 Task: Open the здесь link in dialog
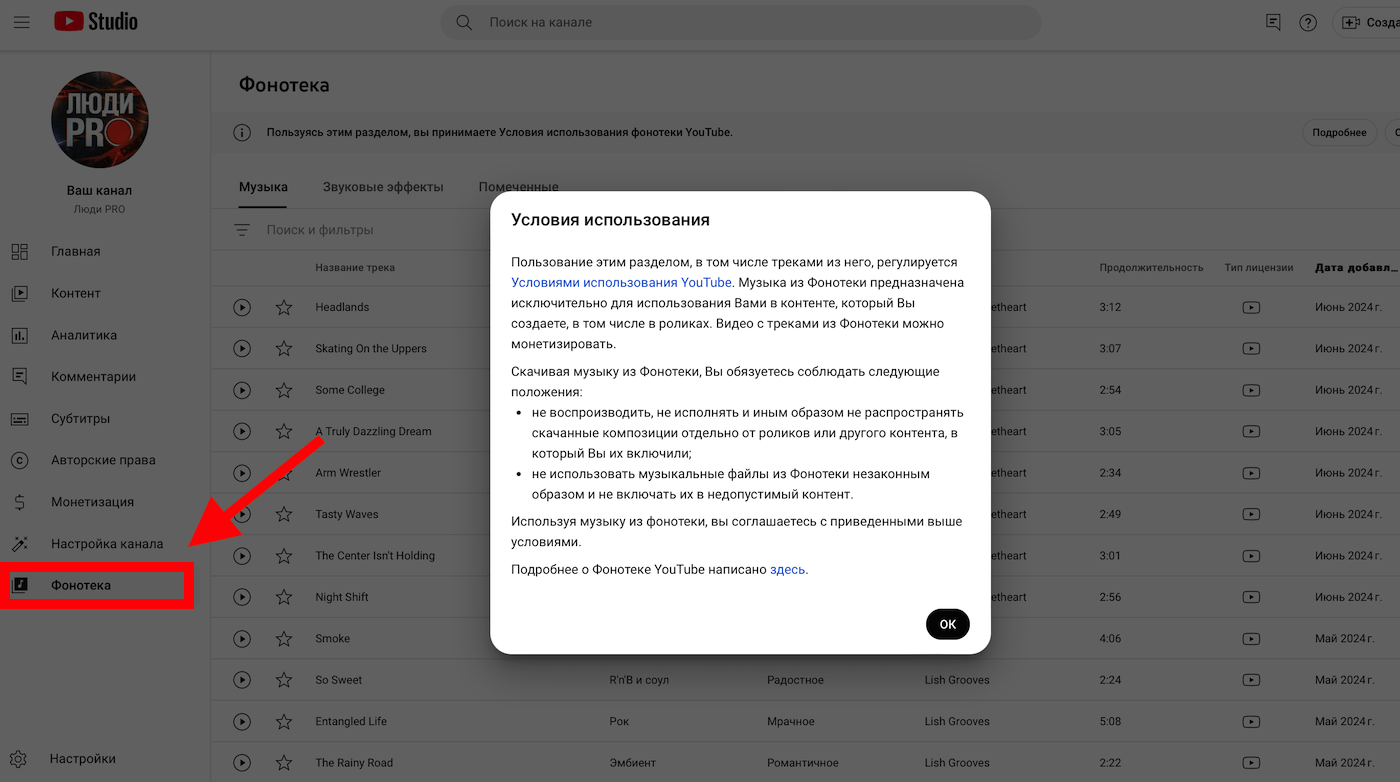(x=787, y=570)
